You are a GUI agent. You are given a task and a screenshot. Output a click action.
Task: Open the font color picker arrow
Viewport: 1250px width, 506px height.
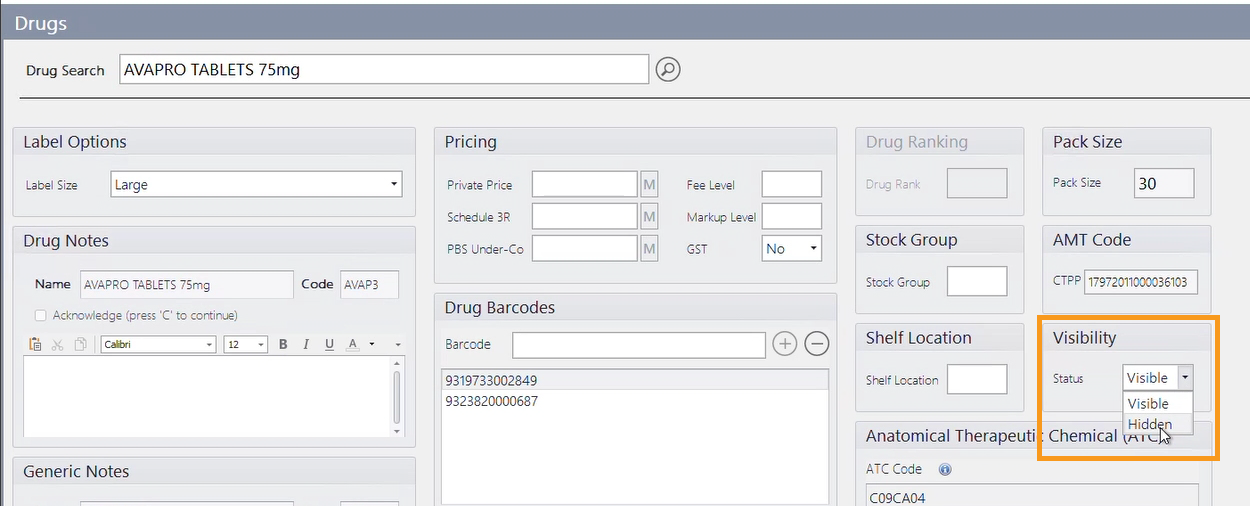[372, 344]
